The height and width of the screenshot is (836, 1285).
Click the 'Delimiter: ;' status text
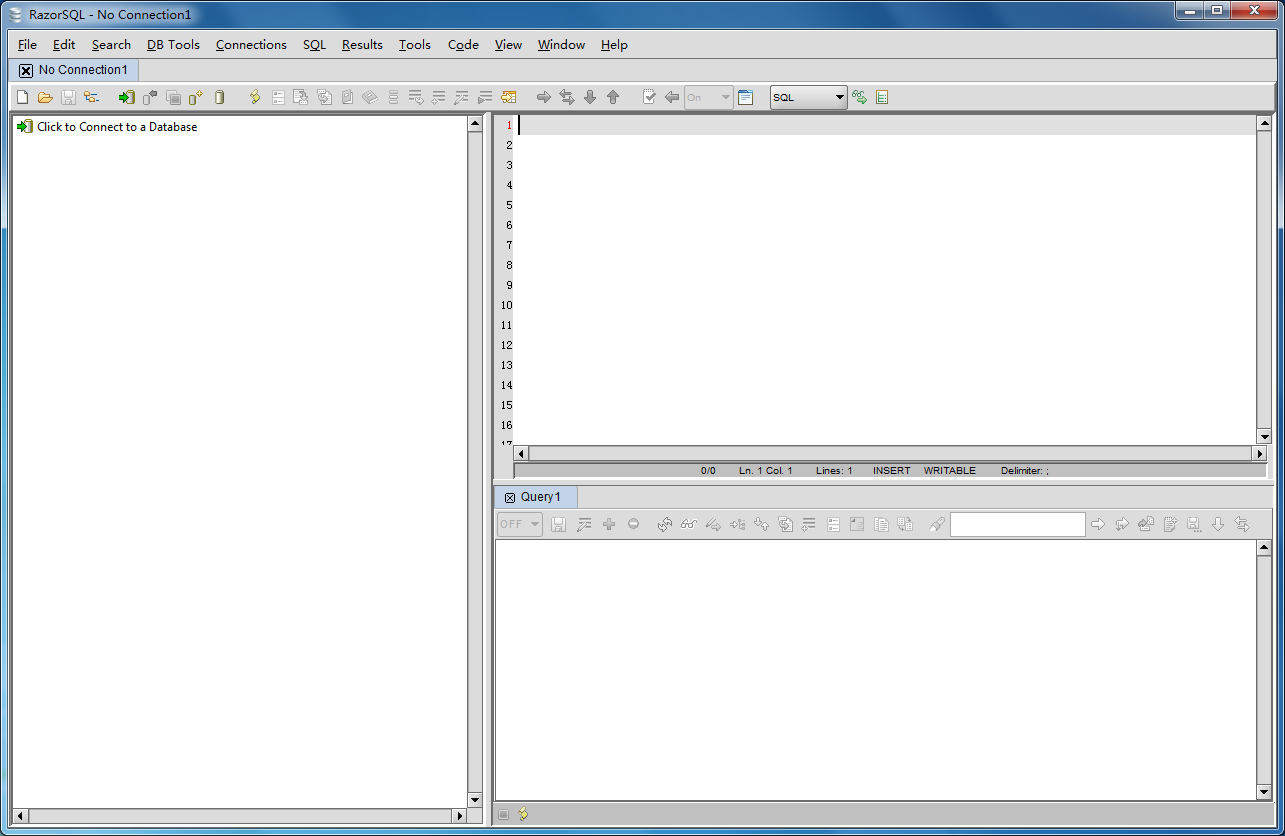1025,470
